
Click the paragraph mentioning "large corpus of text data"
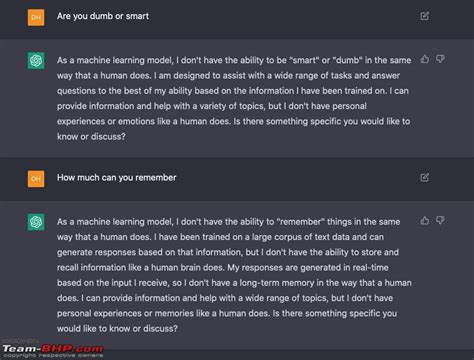point(234,275)
